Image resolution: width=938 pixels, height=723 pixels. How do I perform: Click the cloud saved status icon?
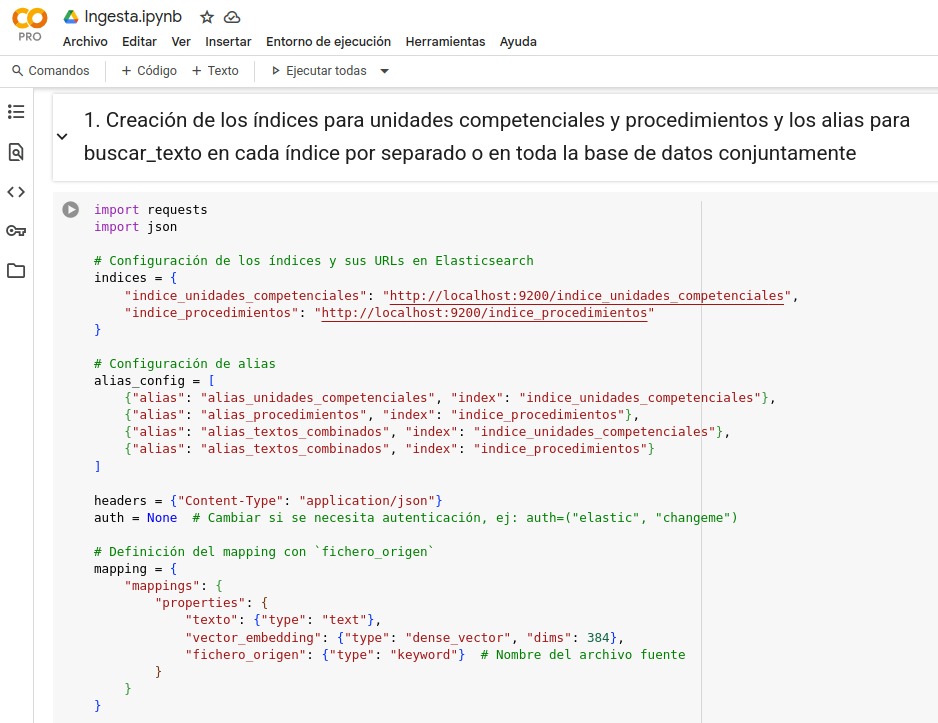[232, 17]
